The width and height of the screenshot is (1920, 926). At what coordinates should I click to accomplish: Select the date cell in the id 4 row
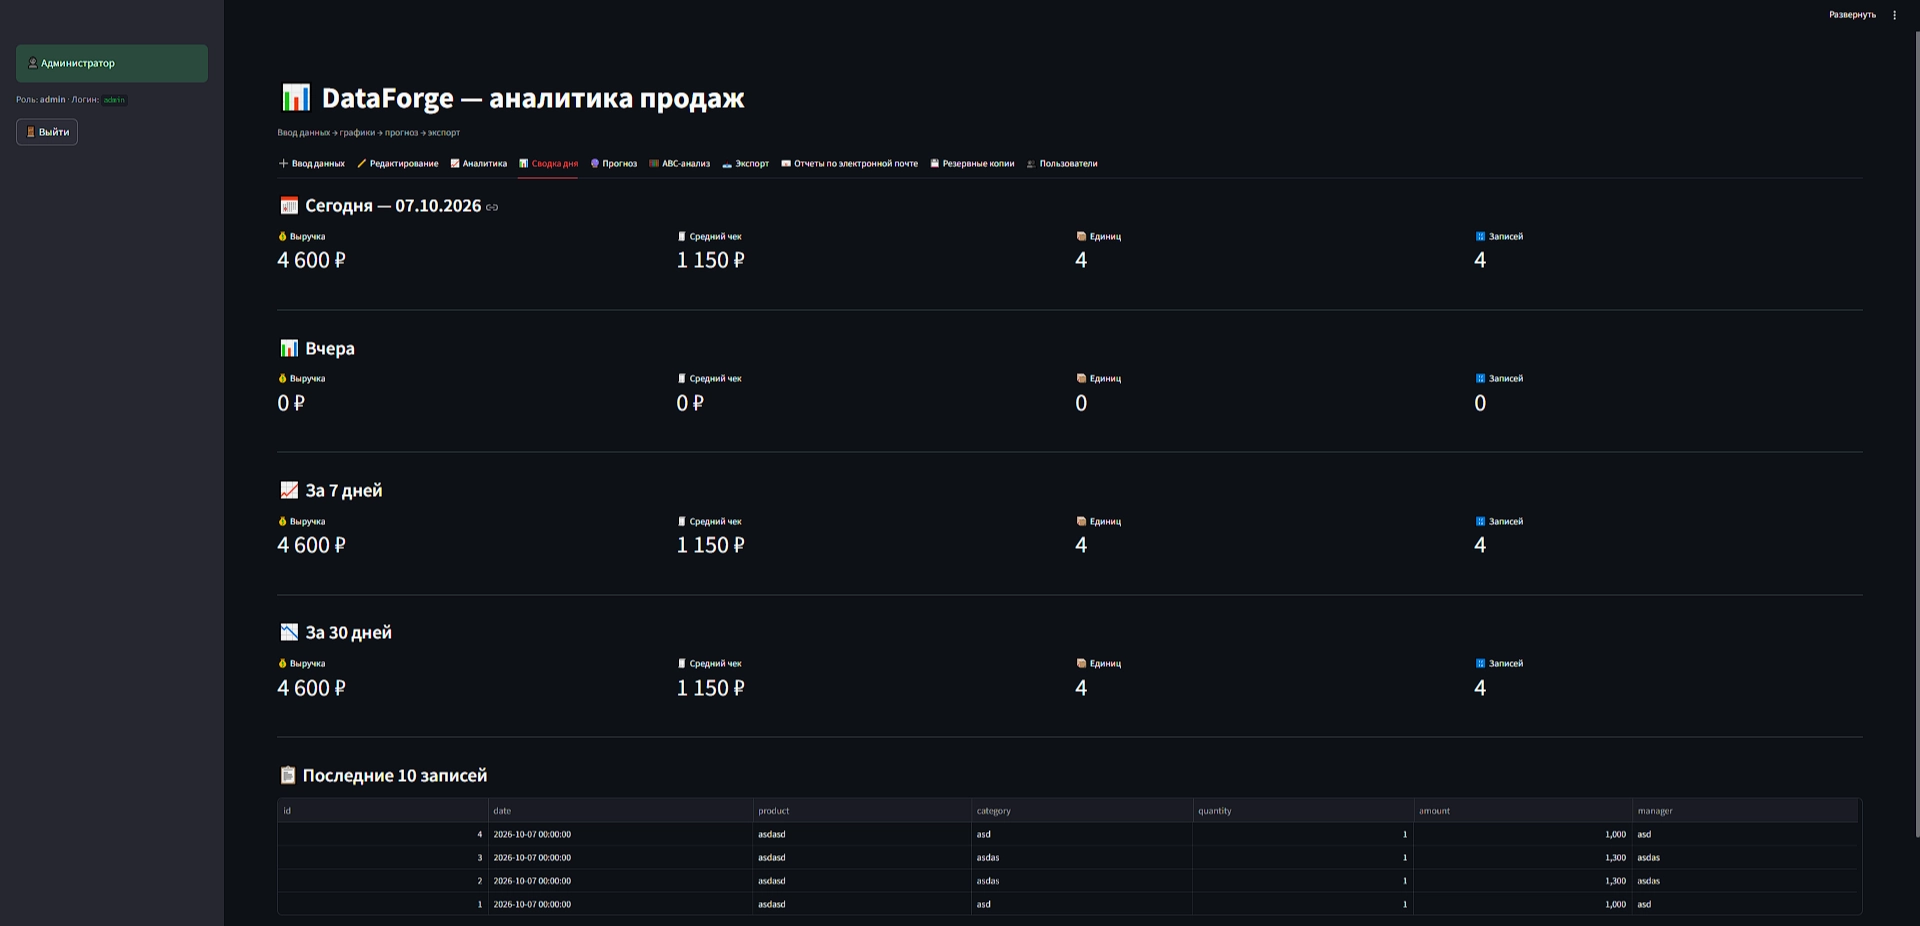[620, 834]
